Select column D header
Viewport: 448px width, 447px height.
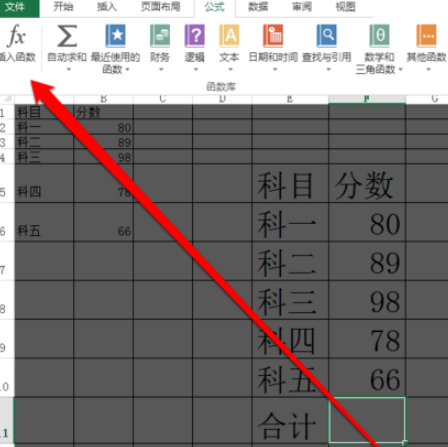(222, 99)
